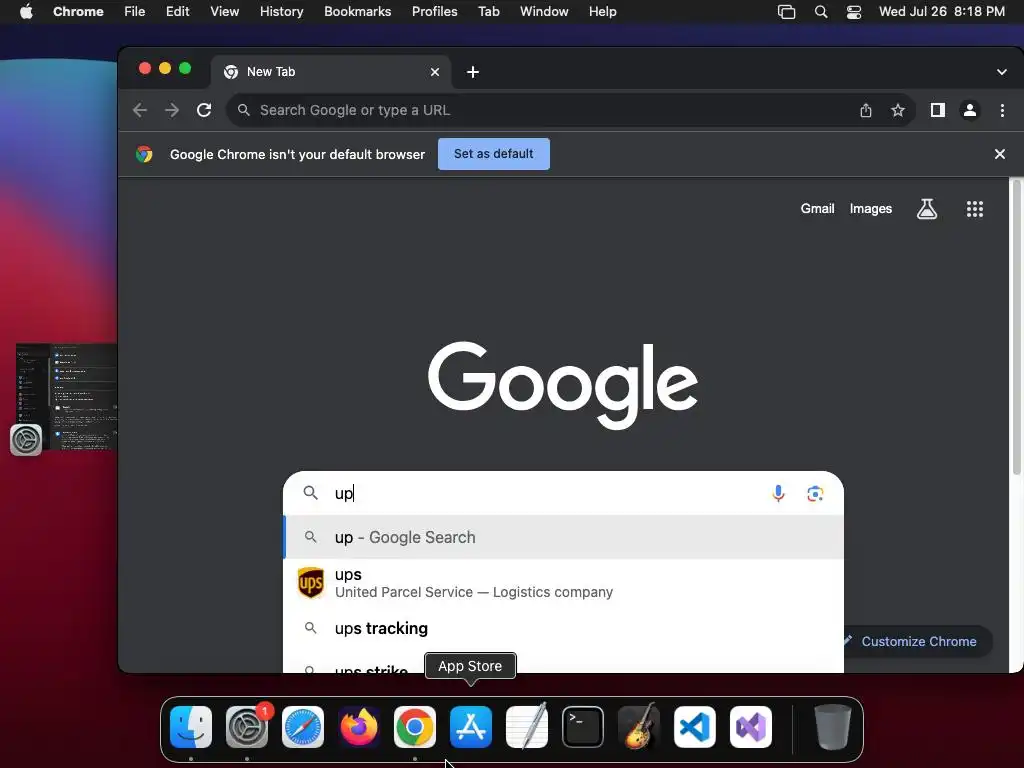Image resolution: width=1024 pixels, height=768 pixels.
Task: Select the ups United Parcel Service suggestion
Action: tap(564, 583)
